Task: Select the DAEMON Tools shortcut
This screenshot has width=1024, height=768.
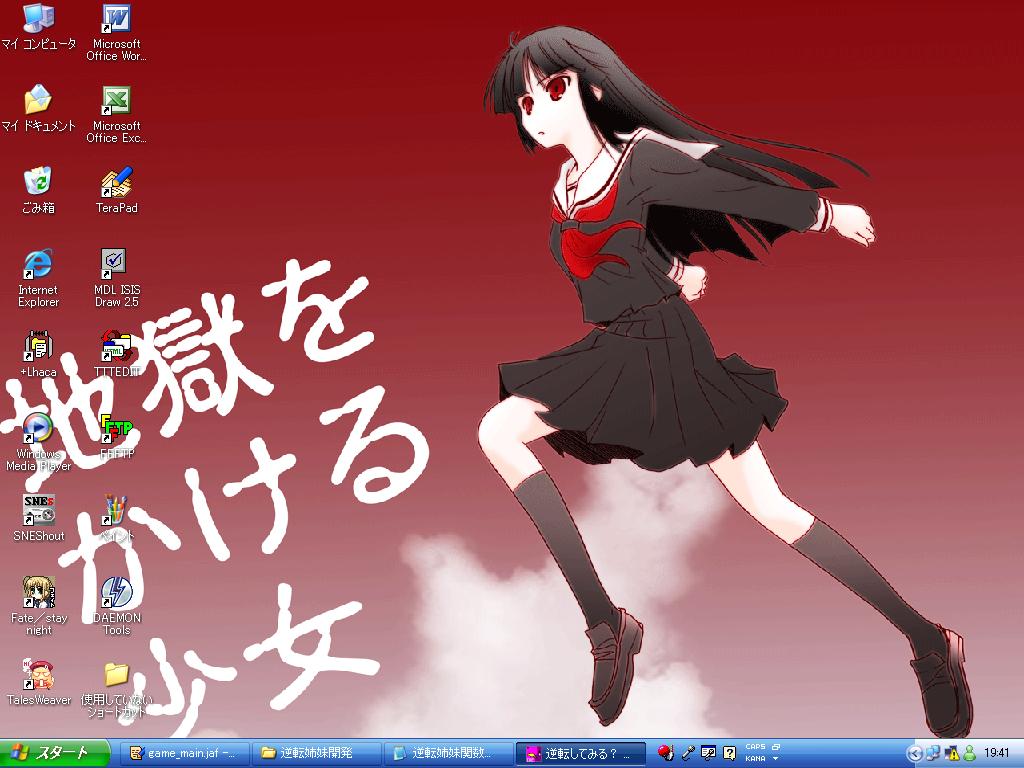Action: (116, 606)
